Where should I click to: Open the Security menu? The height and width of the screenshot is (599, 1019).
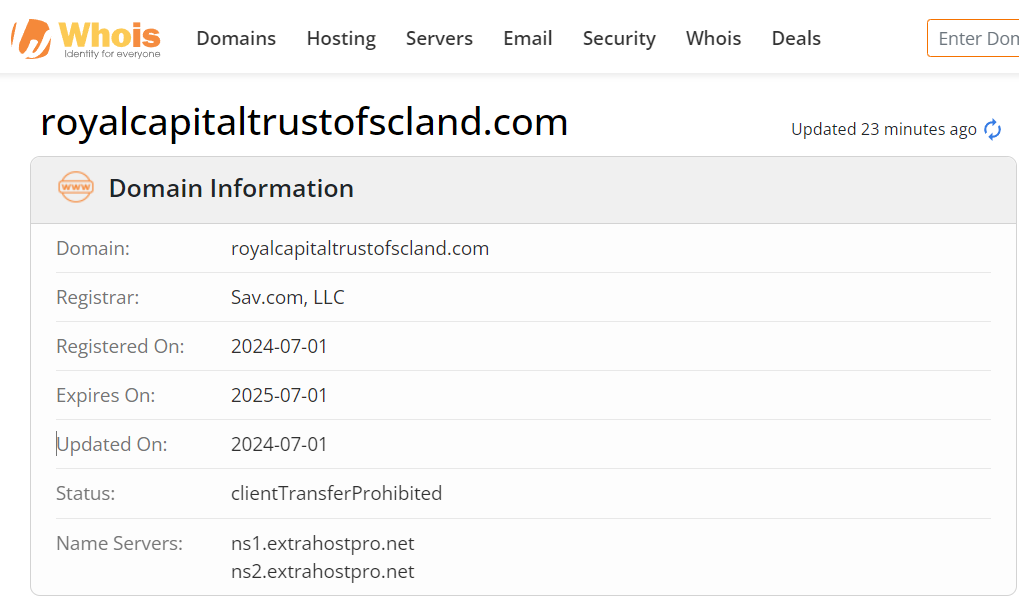click(x=619, y=38)
